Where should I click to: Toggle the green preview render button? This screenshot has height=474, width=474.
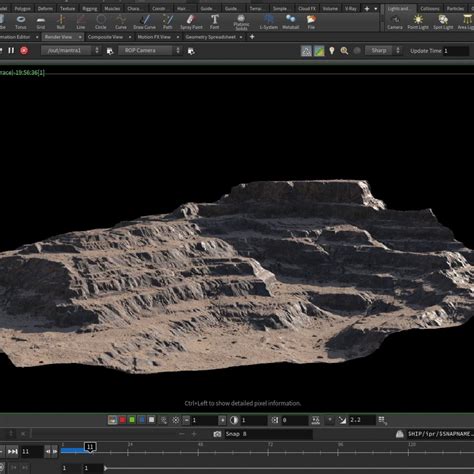(319, 51)
